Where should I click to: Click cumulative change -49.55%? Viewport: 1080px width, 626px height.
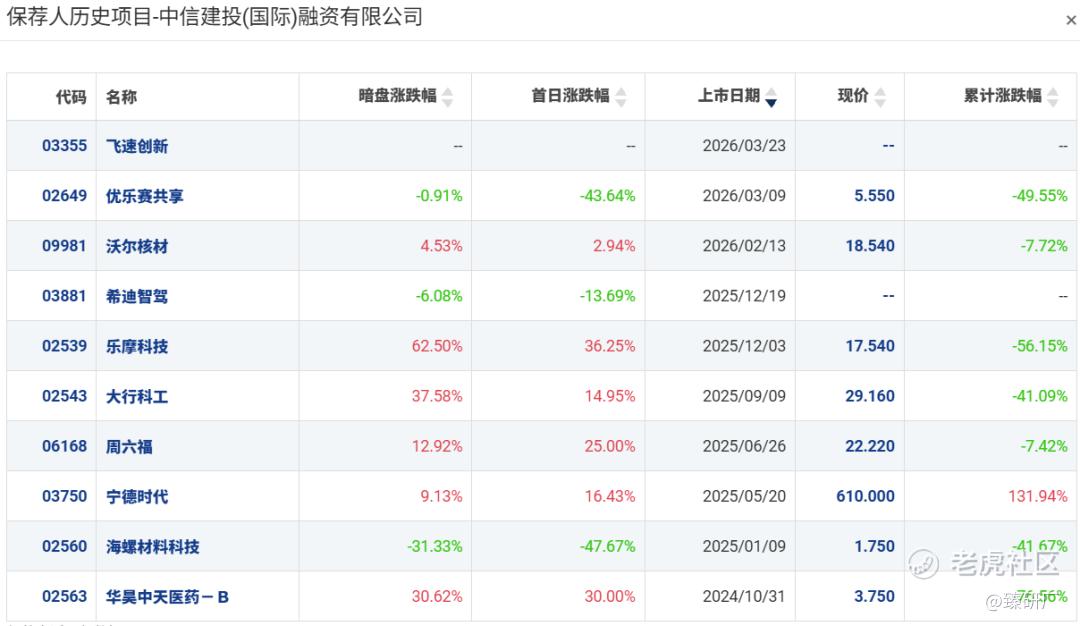pyautogui.click(x=1039, y=196)
